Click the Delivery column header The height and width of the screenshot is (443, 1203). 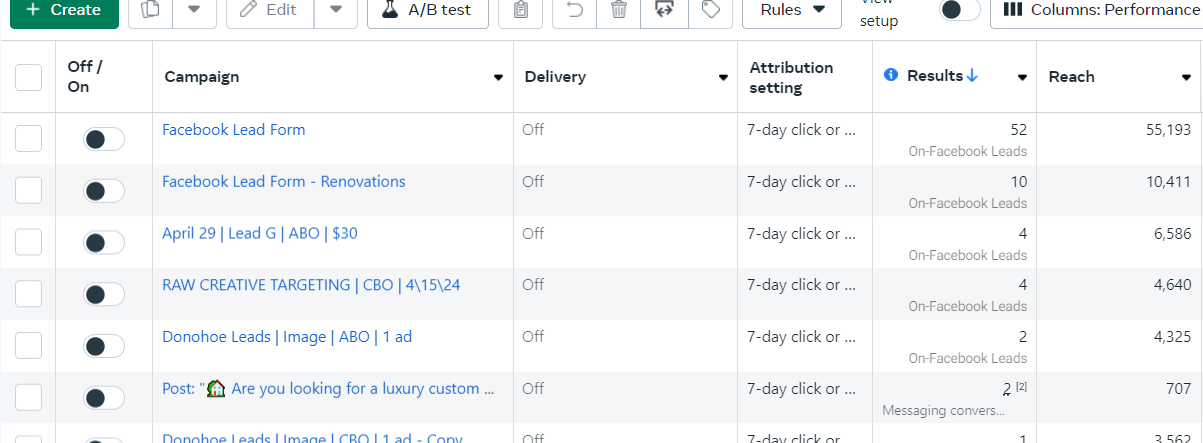tap(555, 77)
